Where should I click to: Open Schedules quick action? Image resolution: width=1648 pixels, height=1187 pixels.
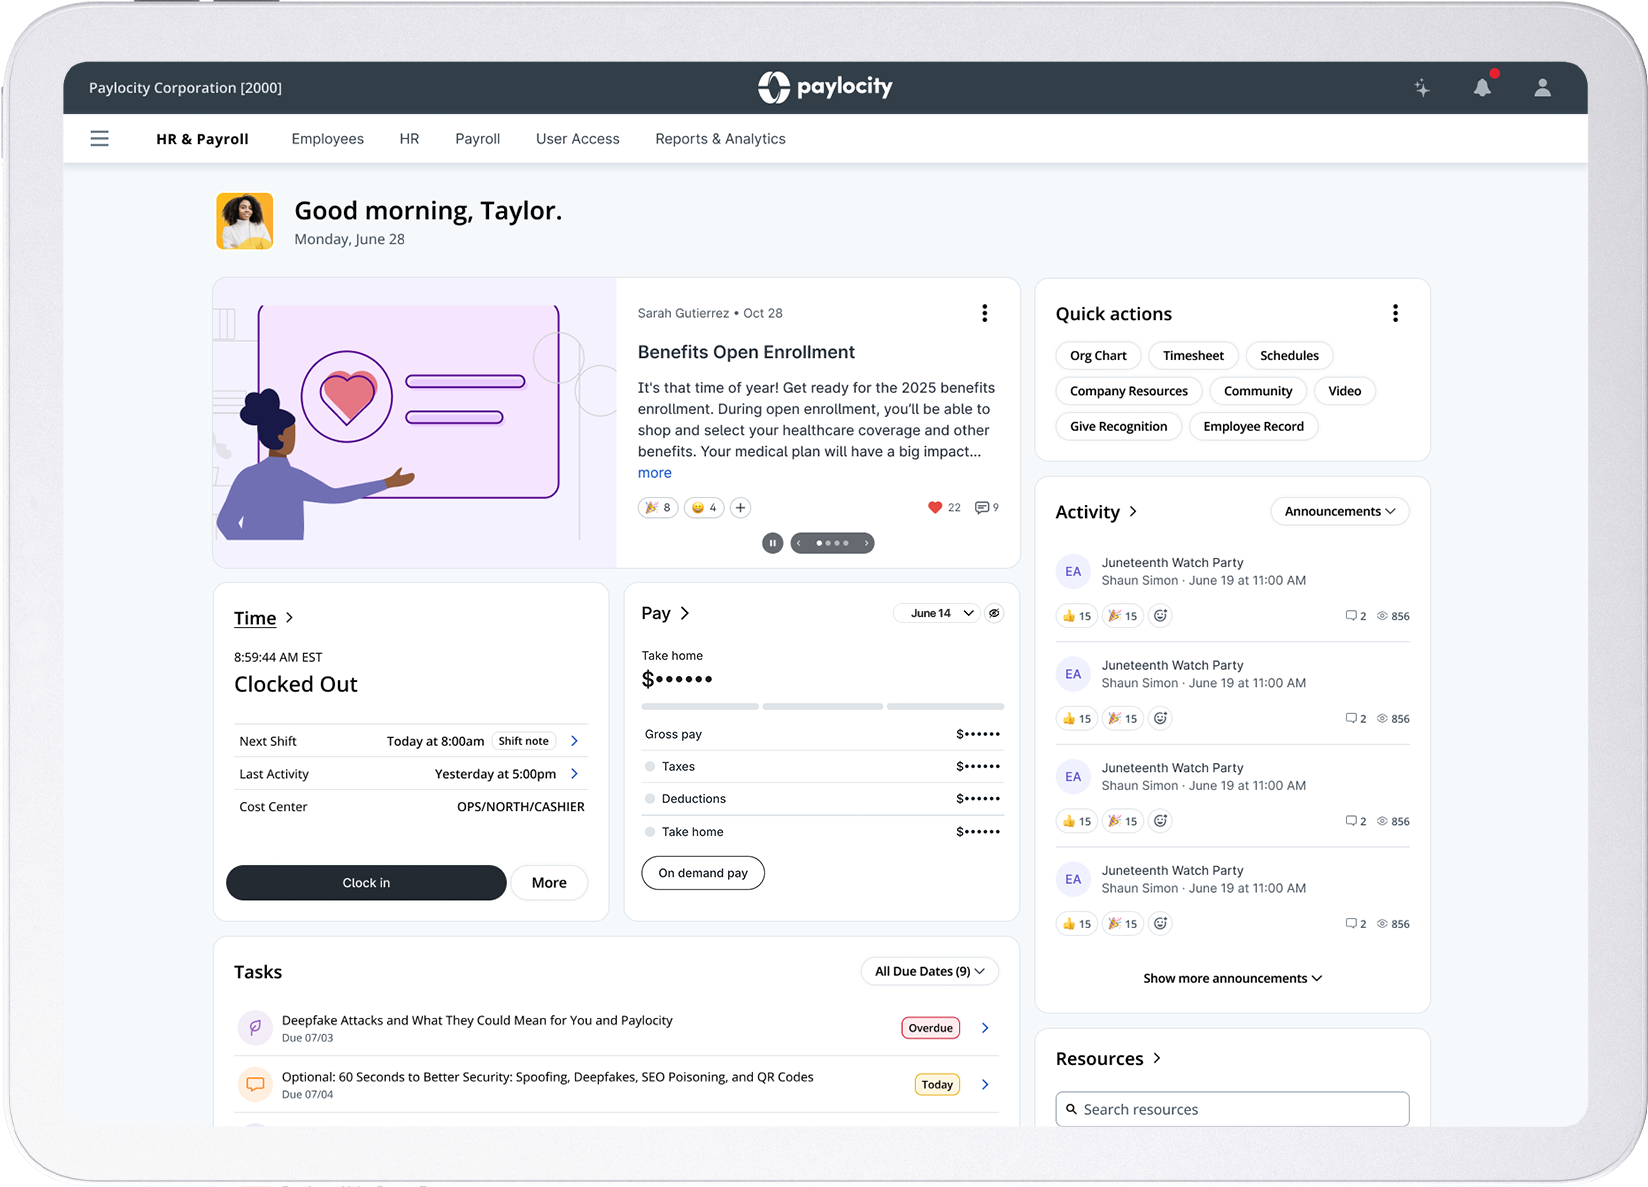tap(1289, 356)
